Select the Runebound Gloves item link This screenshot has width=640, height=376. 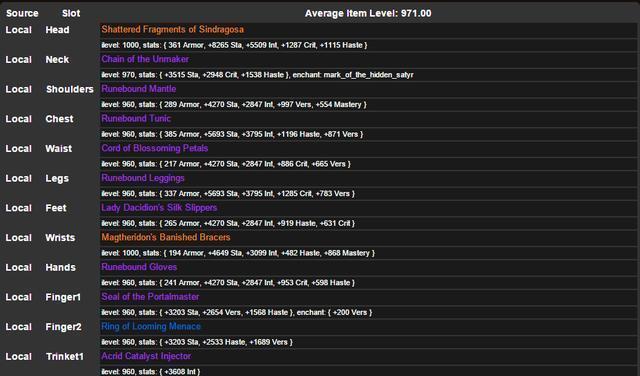(139, 267)
